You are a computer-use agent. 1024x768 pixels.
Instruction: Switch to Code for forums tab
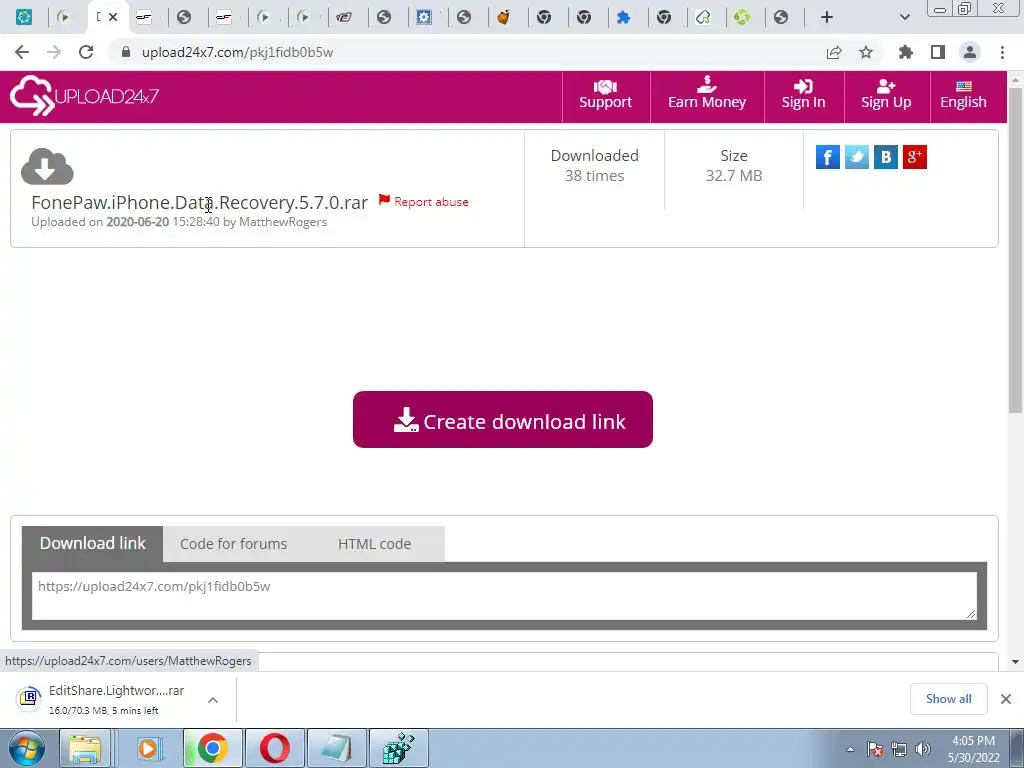tap(233, 544)
